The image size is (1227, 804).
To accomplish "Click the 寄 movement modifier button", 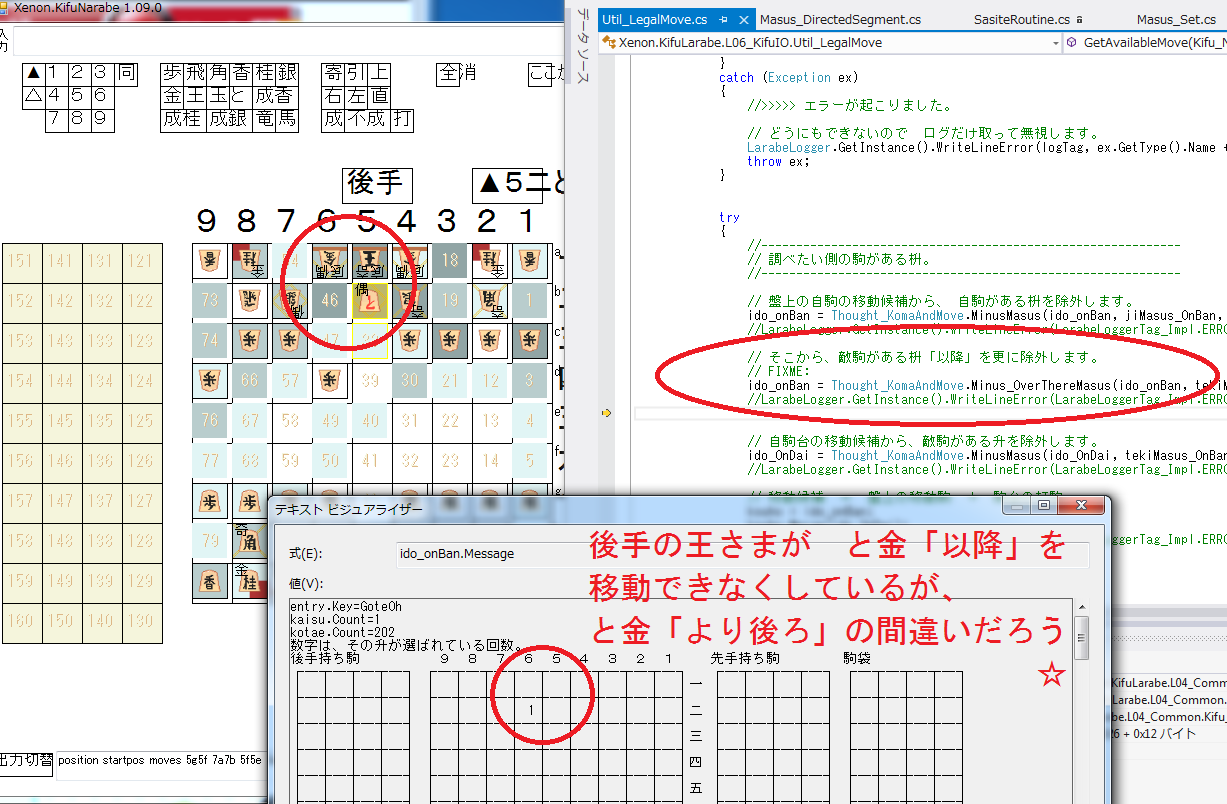I will point(333,73).
